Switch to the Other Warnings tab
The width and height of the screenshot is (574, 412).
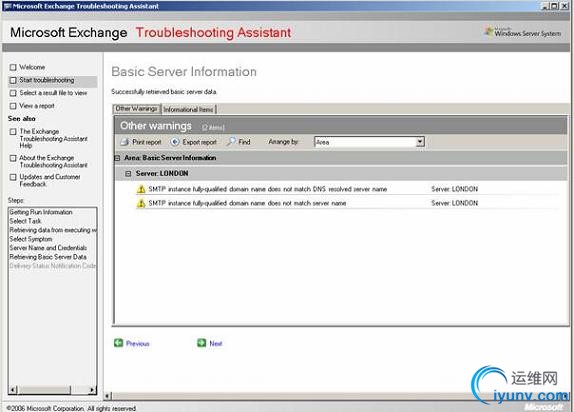pyautogui.click(x=136, y=109)
